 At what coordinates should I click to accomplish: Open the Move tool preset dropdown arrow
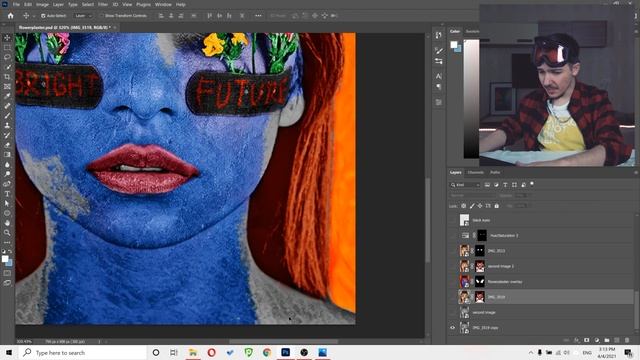[x=33, y=16]
